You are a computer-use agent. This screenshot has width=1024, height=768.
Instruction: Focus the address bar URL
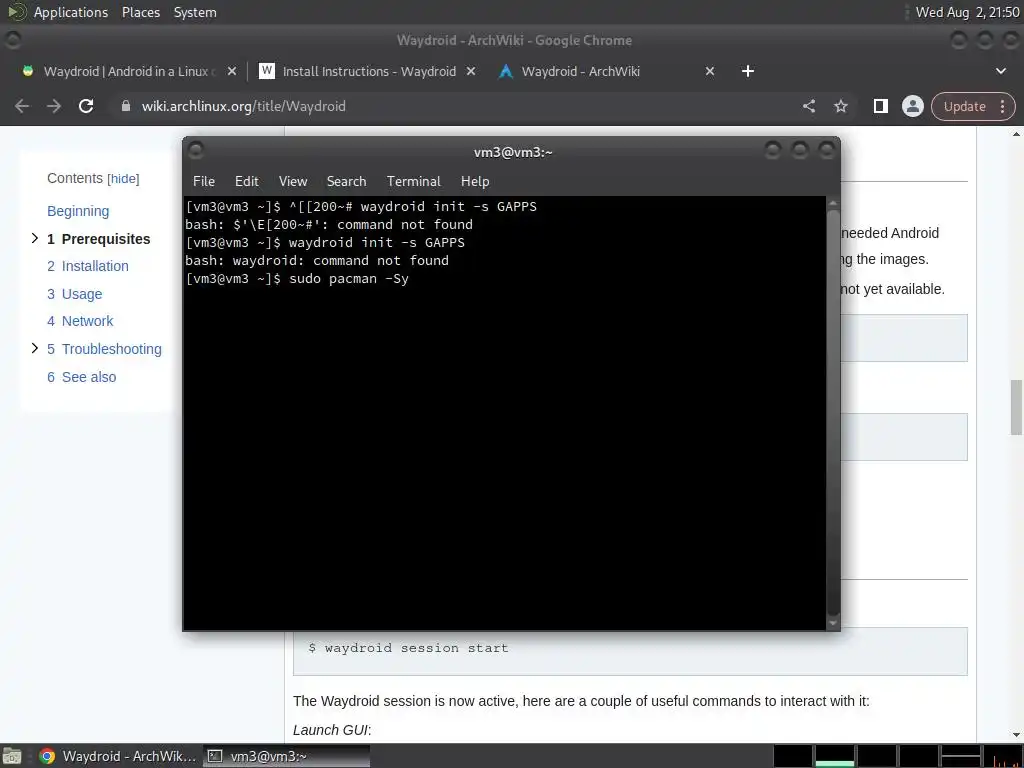(x=244, y=106)
